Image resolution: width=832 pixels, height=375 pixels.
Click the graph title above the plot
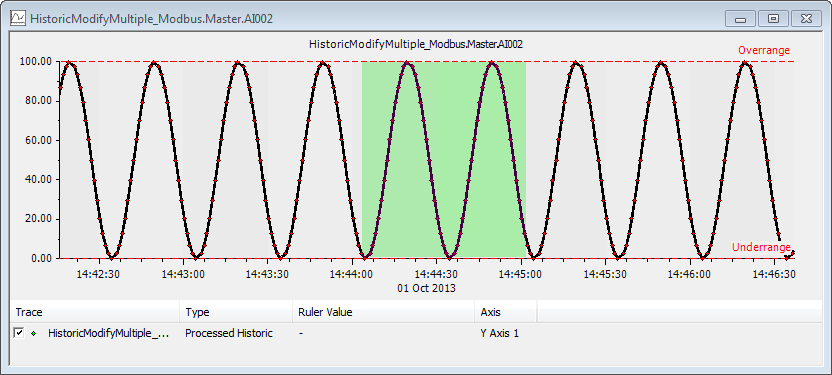(x=415, y=45)
